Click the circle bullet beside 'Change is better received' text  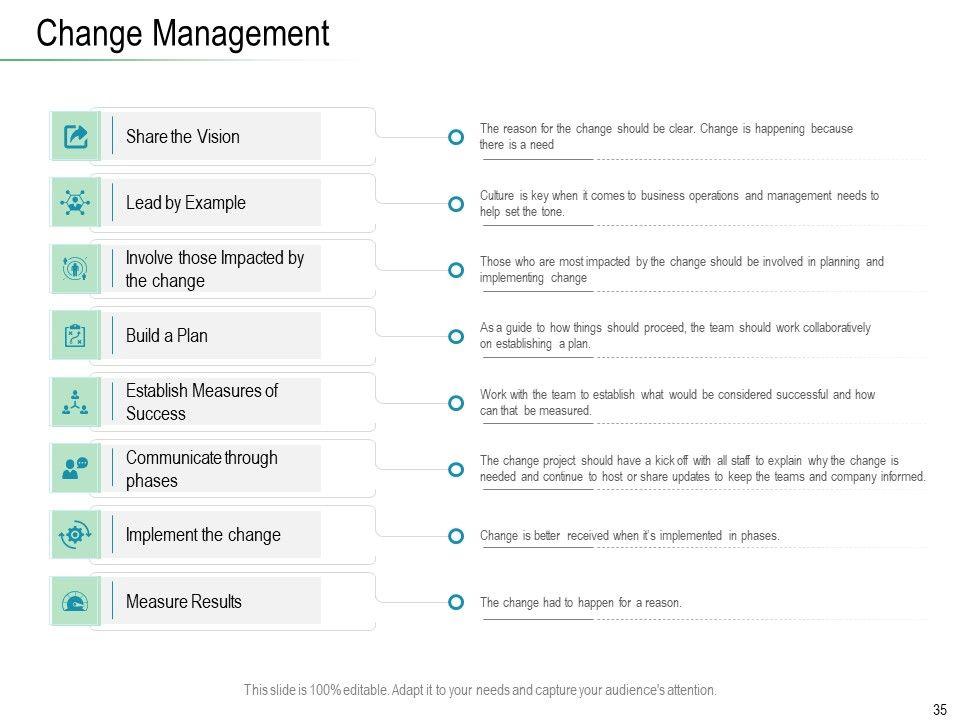click(456, 536)
